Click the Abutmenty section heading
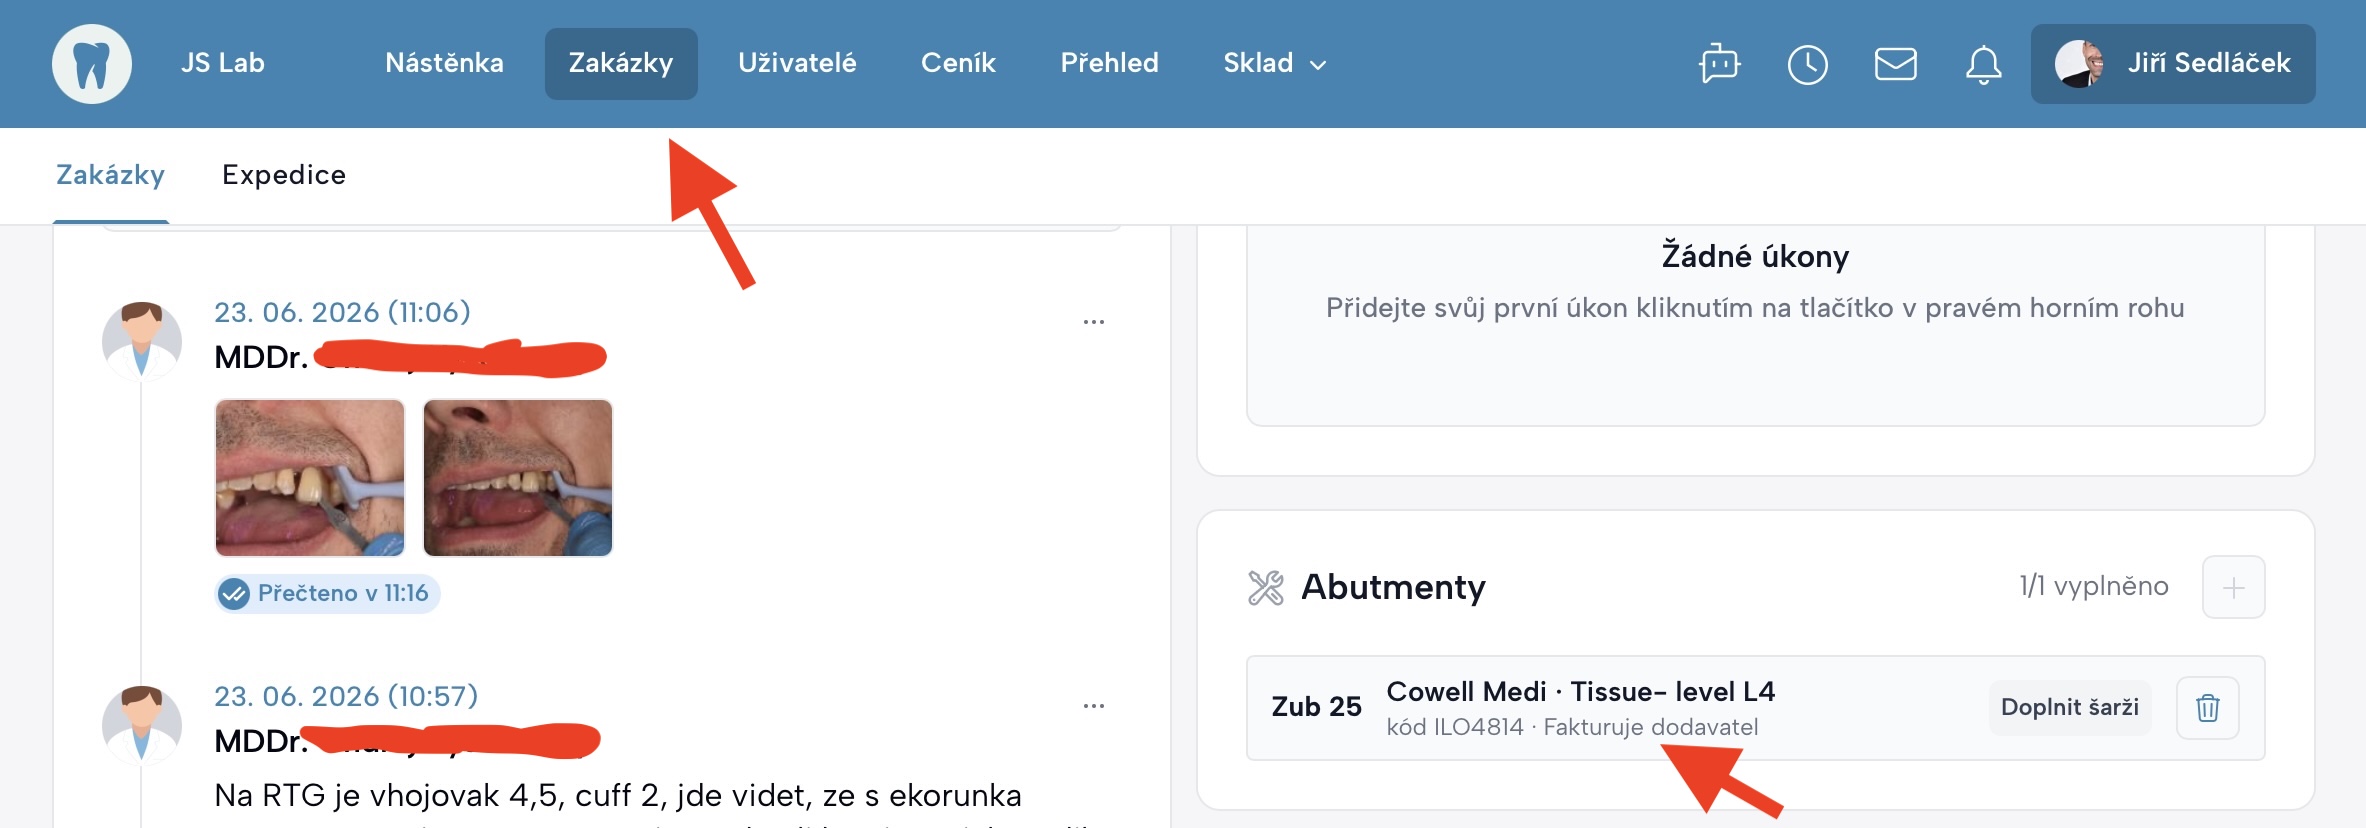Viewport: 2366px width, 828px height. pos(1393,587)
